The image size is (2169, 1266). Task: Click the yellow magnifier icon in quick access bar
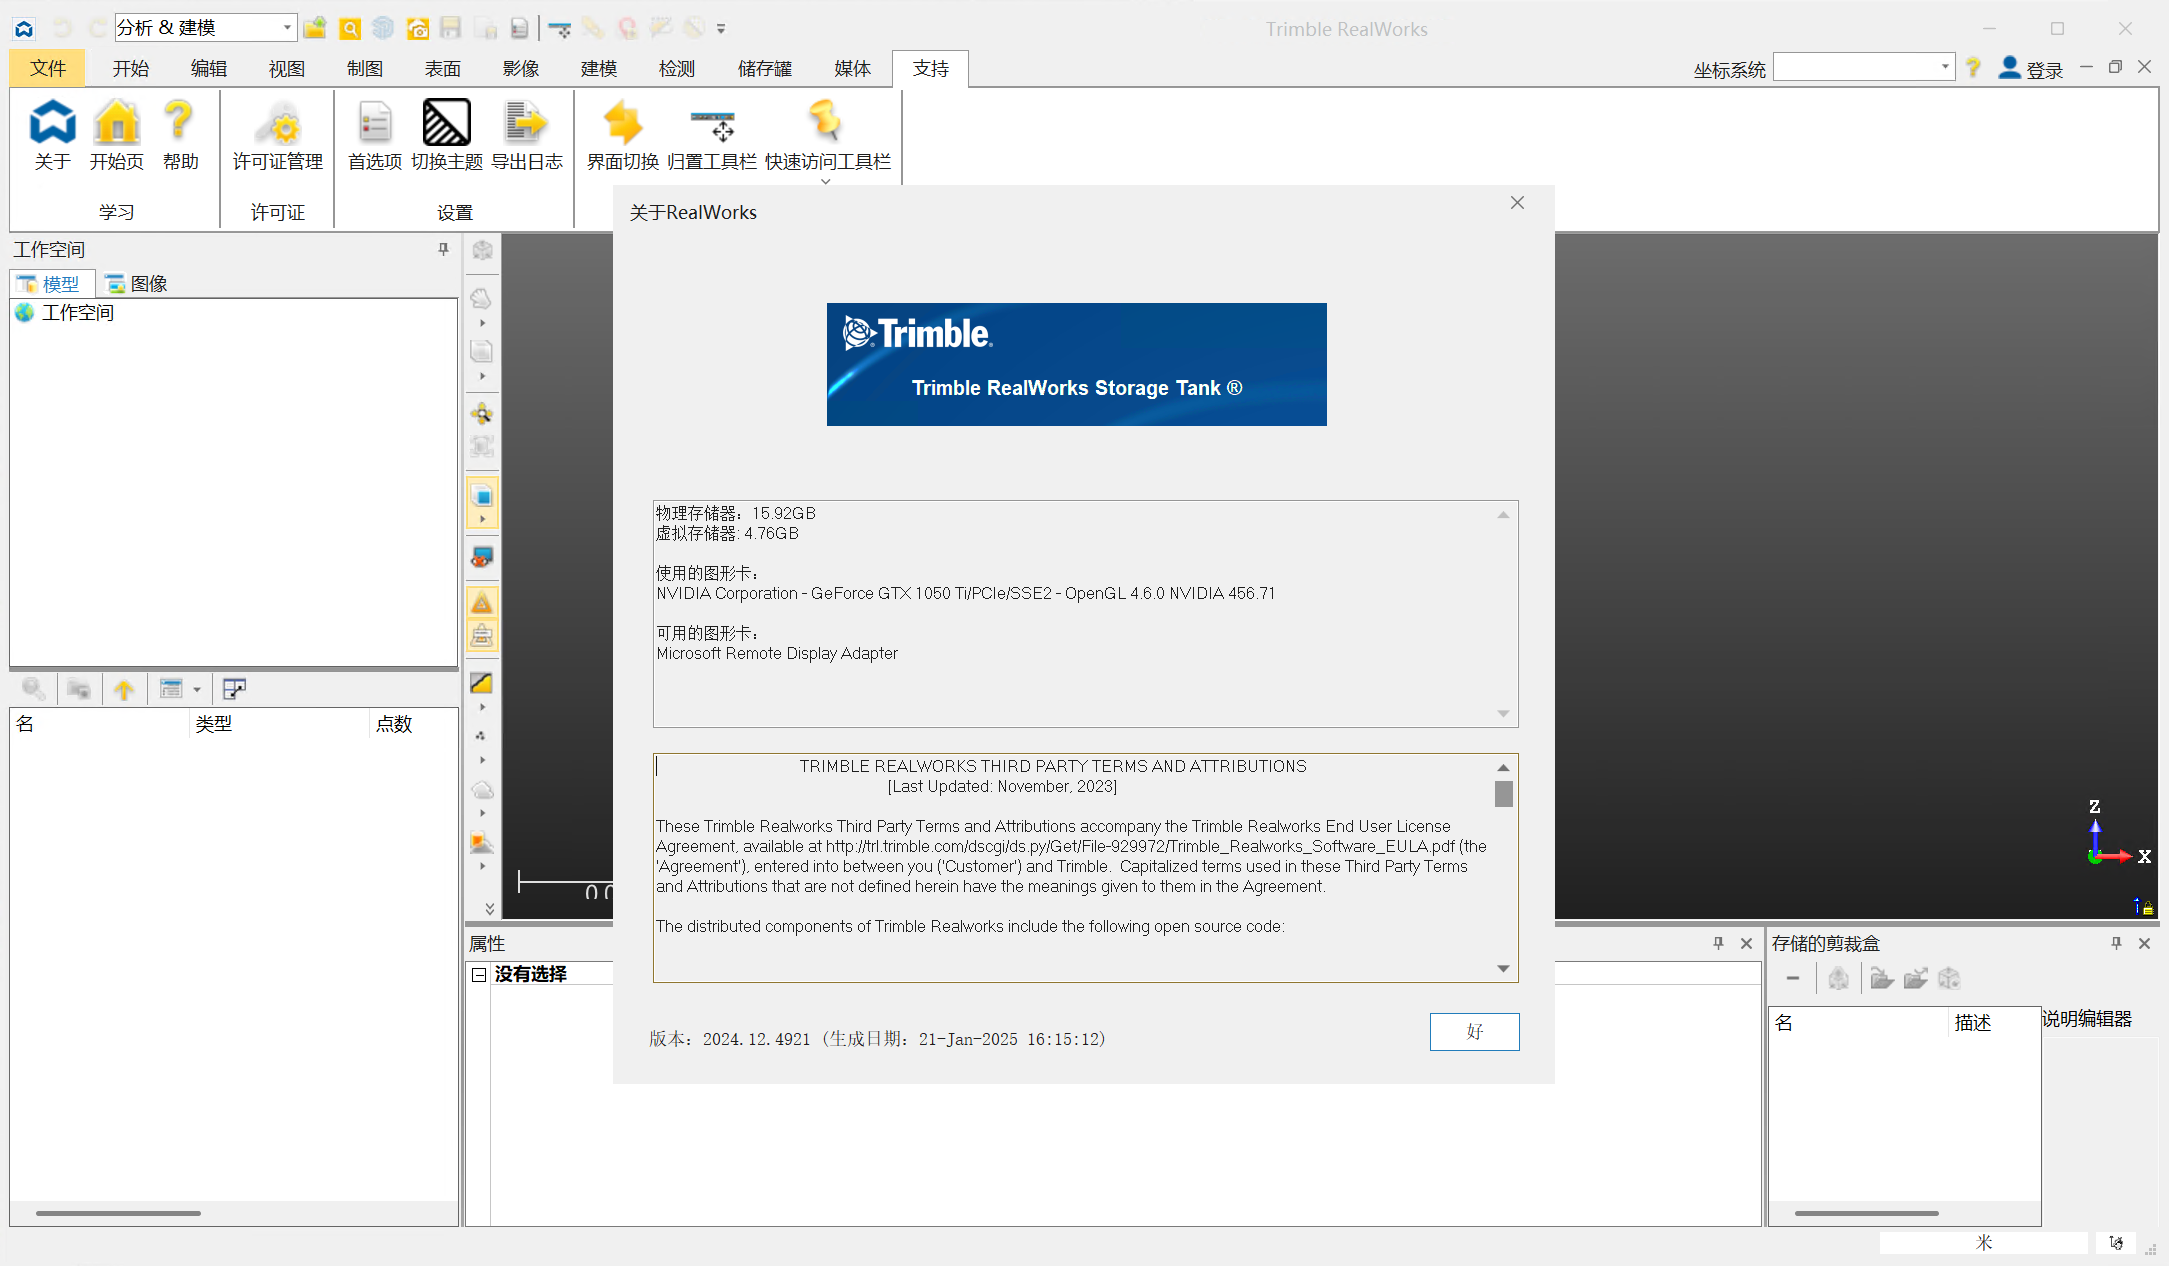tap(350, 28)
